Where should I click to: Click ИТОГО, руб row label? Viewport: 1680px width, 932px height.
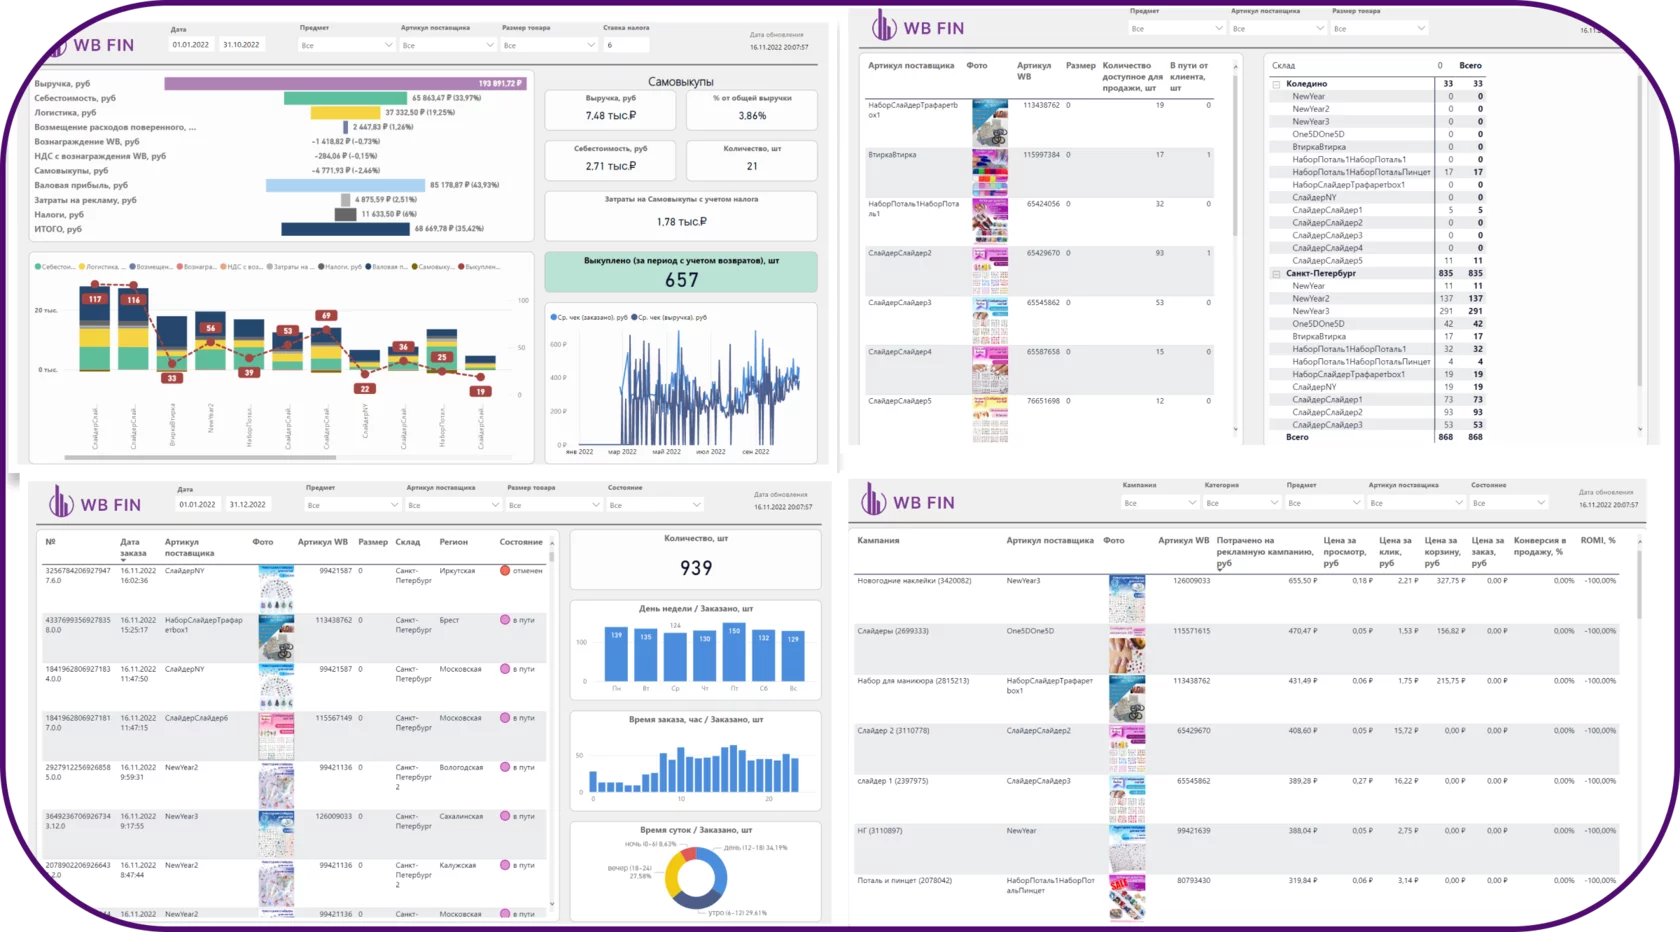coord(58,229)
